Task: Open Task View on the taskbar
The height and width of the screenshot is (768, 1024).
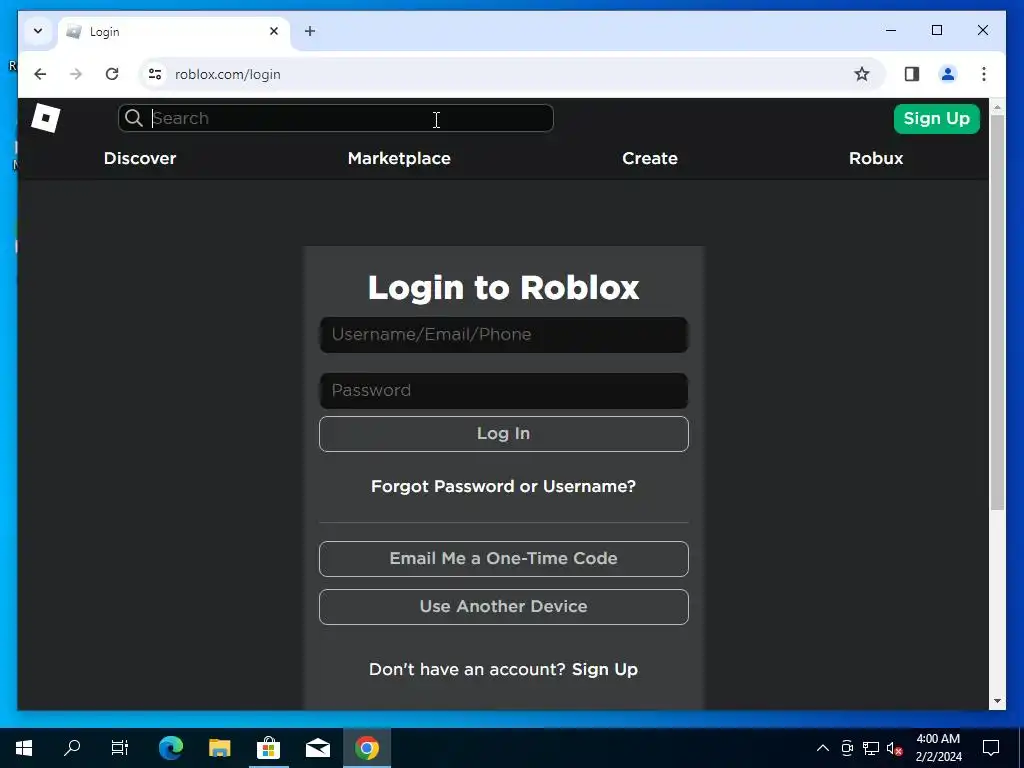Action: tap(120, 748)
